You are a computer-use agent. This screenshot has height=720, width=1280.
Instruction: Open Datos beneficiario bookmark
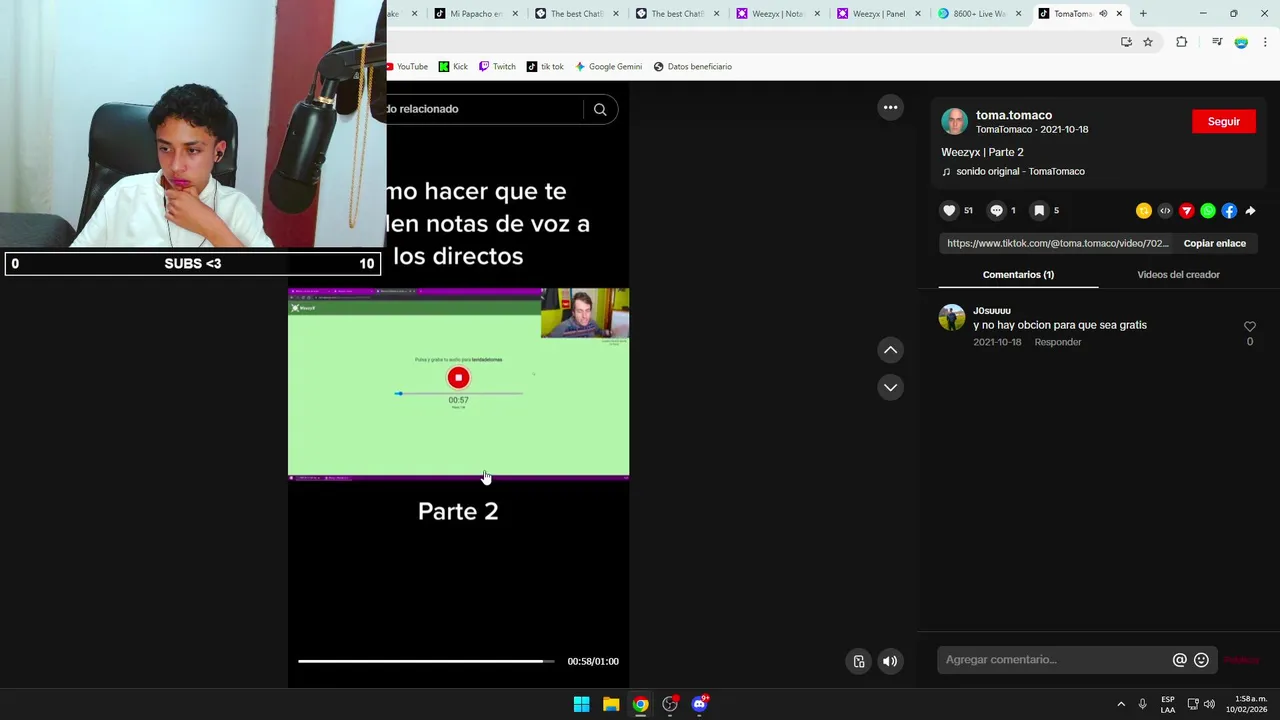(692, 67)
